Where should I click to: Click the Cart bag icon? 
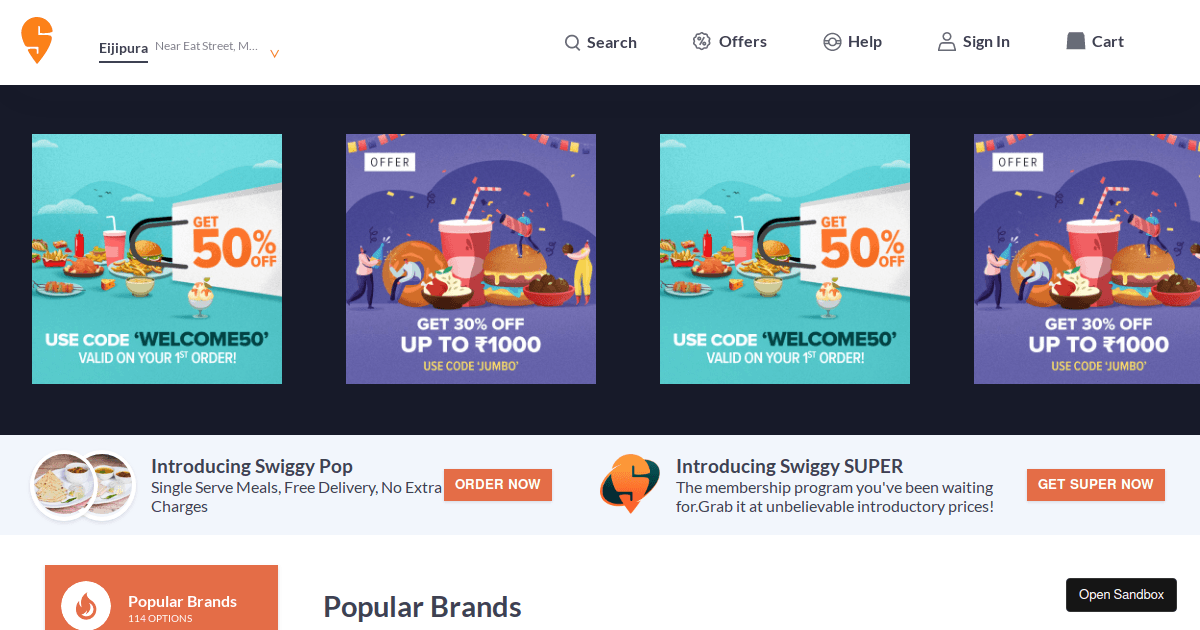[1075, 41]
